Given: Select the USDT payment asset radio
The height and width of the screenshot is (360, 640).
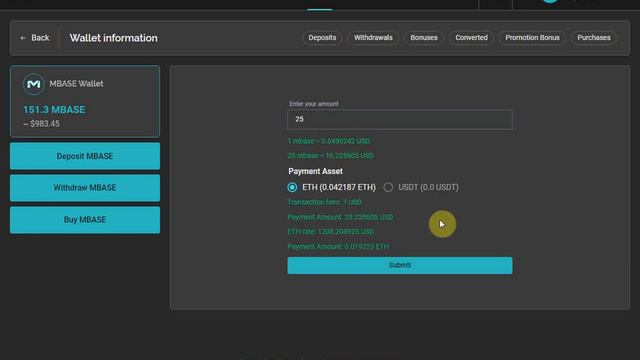Looking at the screenshot, I should click(388, 187).
